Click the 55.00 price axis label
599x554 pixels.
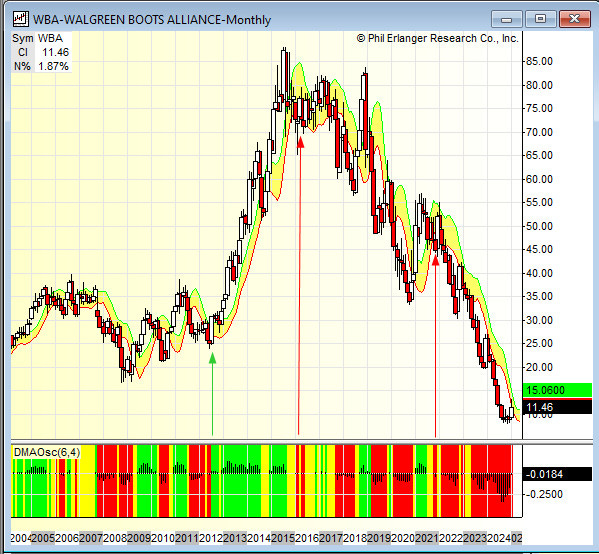[539, 202]
